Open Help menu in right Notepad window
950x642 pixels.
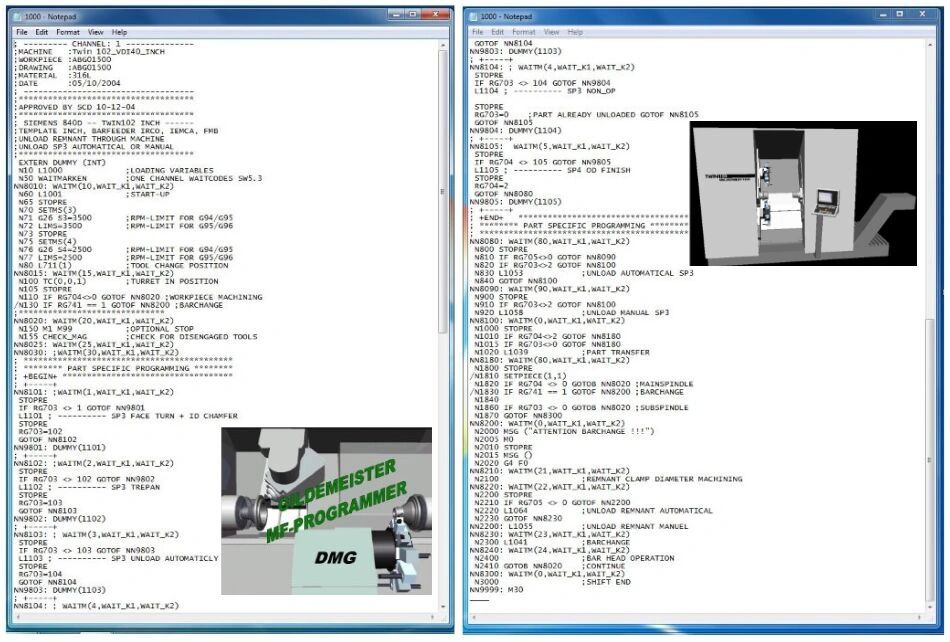(x=575, y=32)
